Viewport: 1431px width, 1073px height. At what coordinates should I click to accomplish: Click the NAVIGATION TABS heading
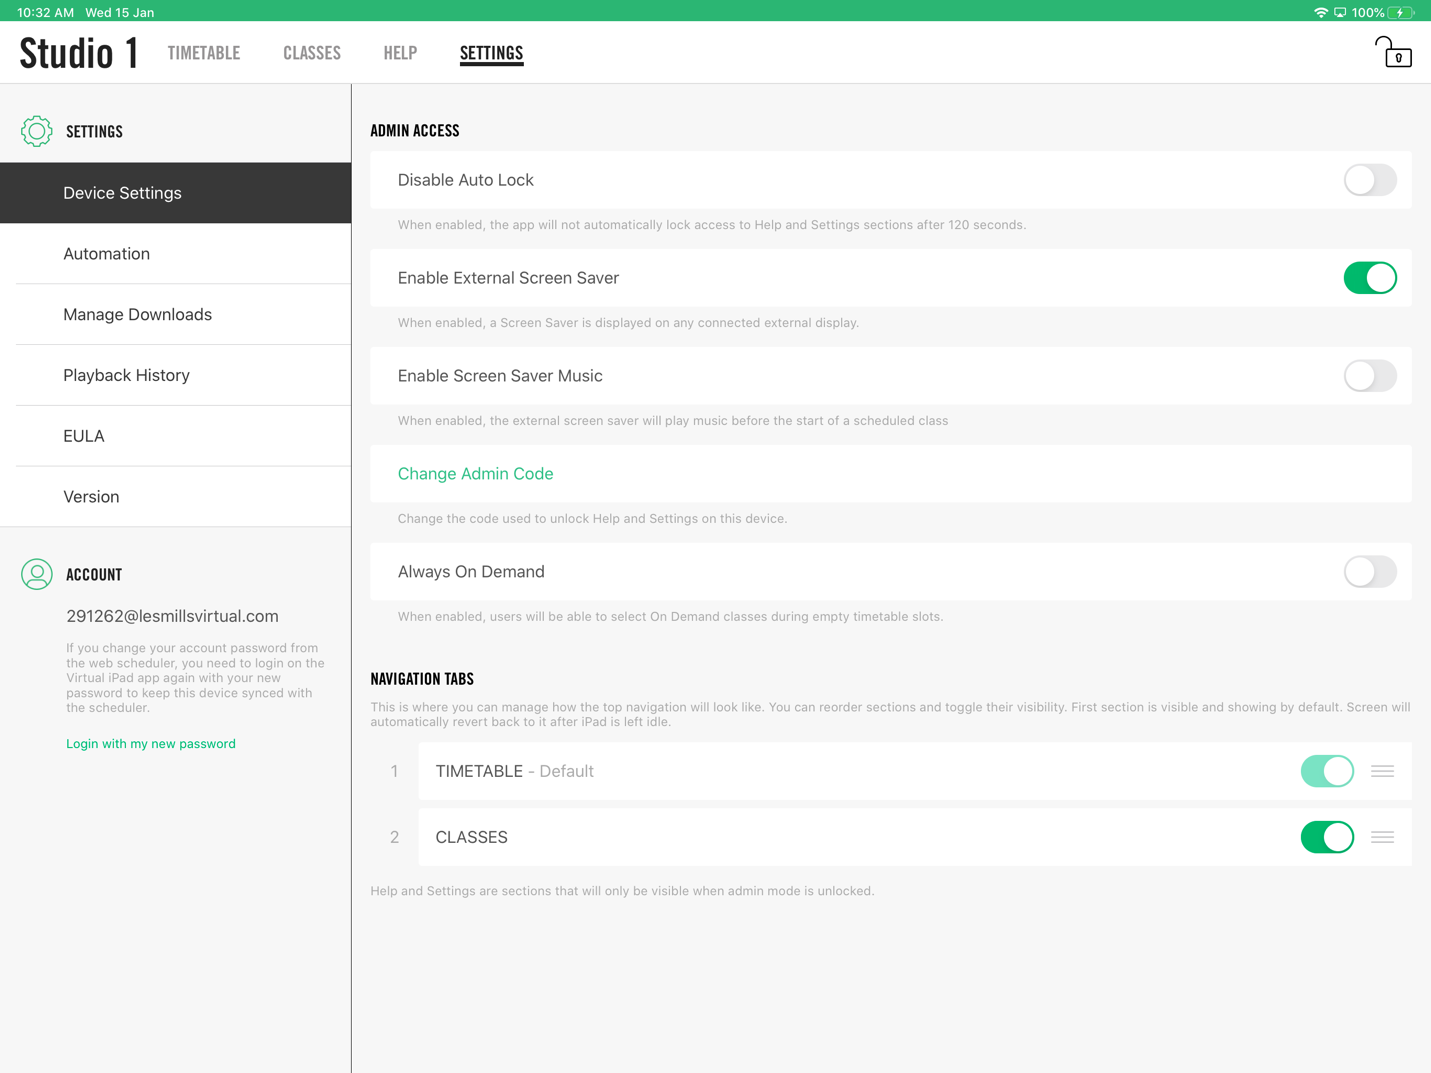click(422, 679)
